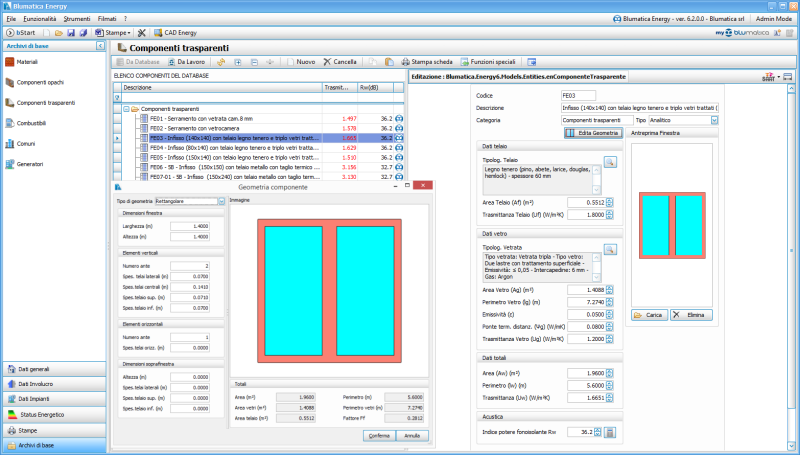The image size is (800, 455).
Task: Click Annulla in Geometria componente dialog
Action: coord(412,436)
